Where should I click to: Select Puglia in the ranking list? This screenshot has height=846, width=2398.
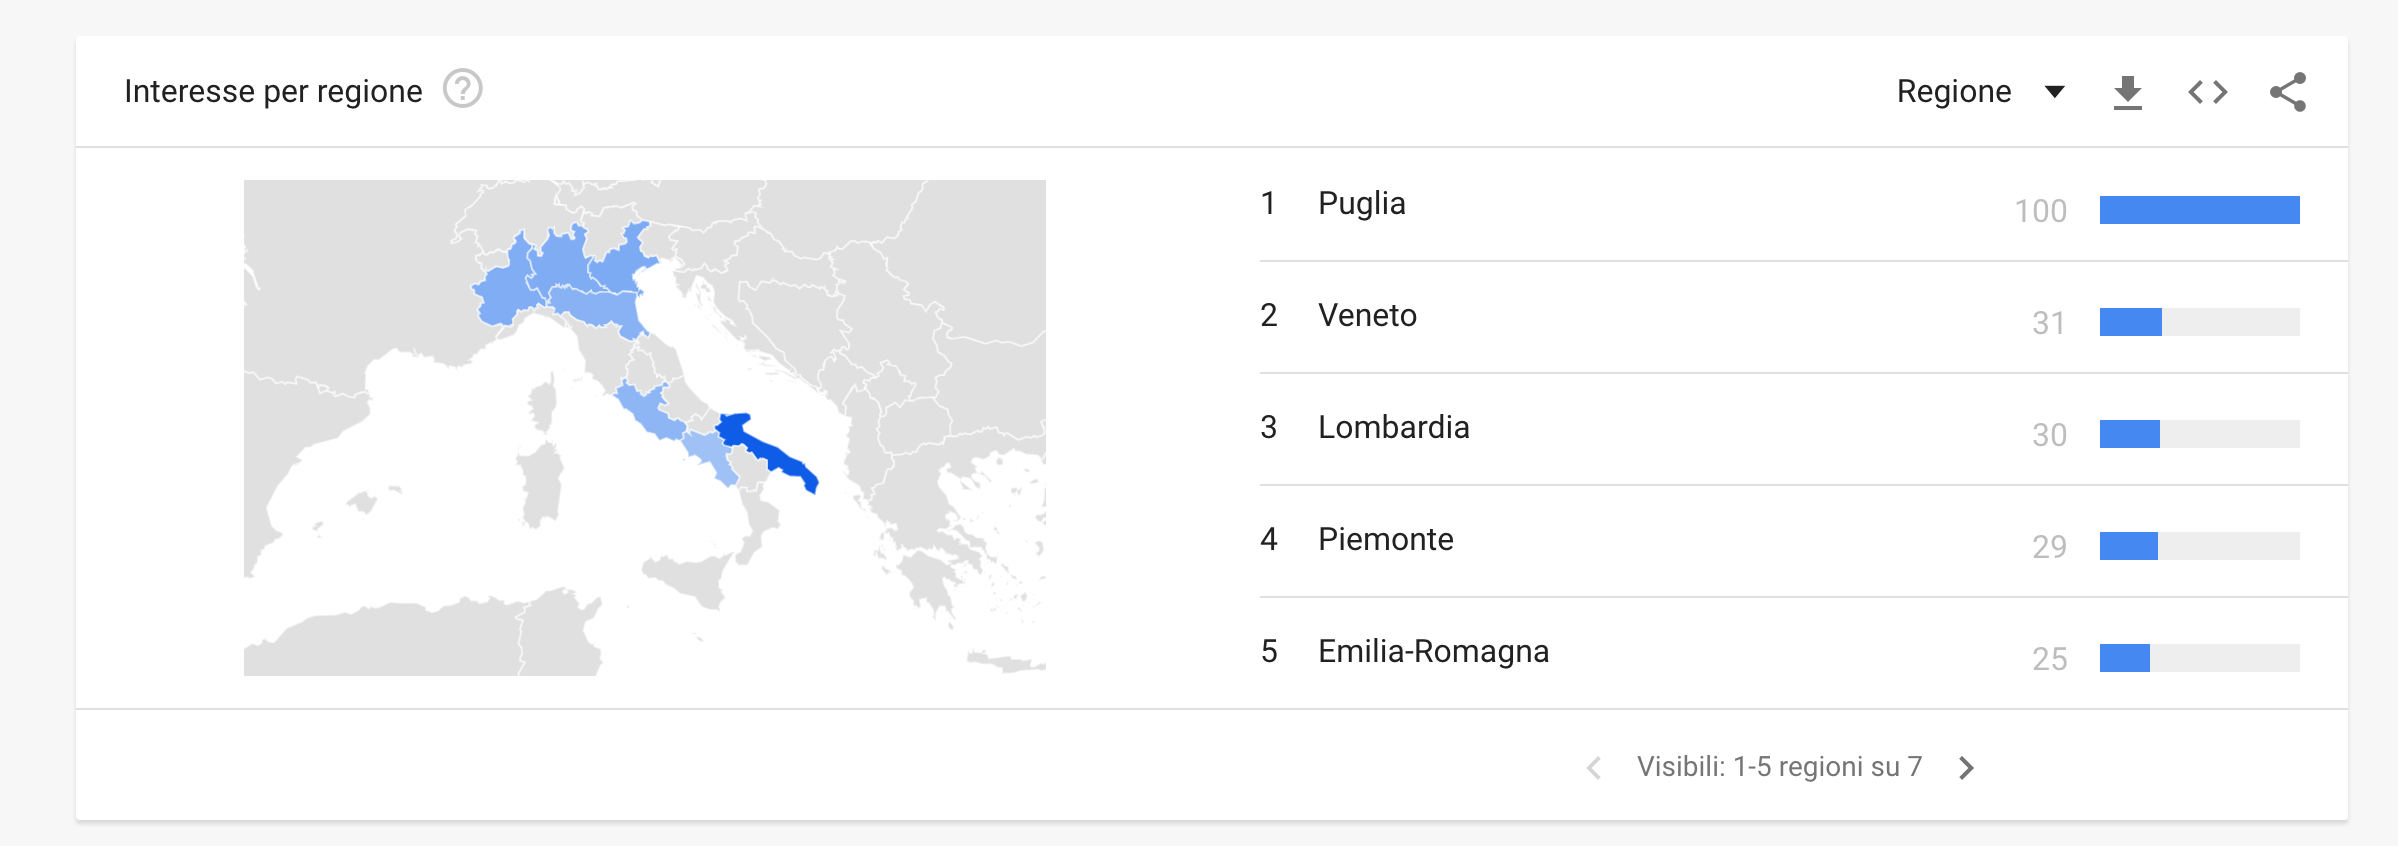[1361, 204]
